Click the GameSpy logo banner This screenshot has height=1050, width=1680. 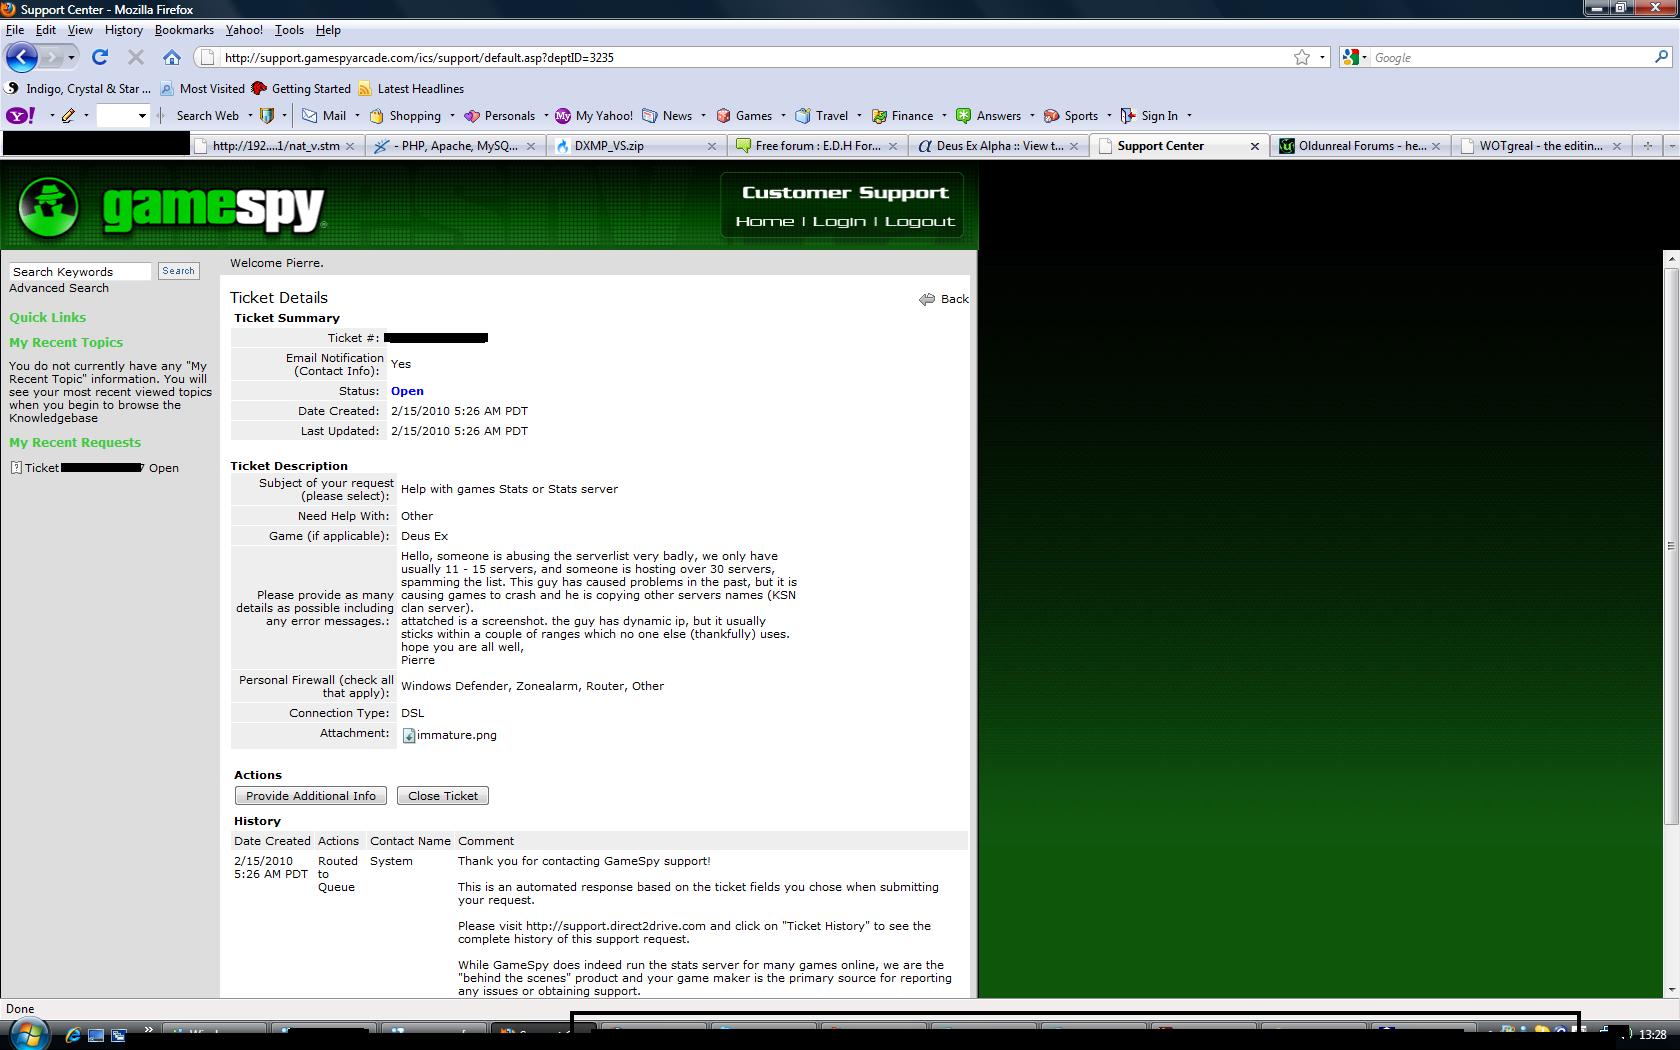pyautogui.click(x=172, y=207)
